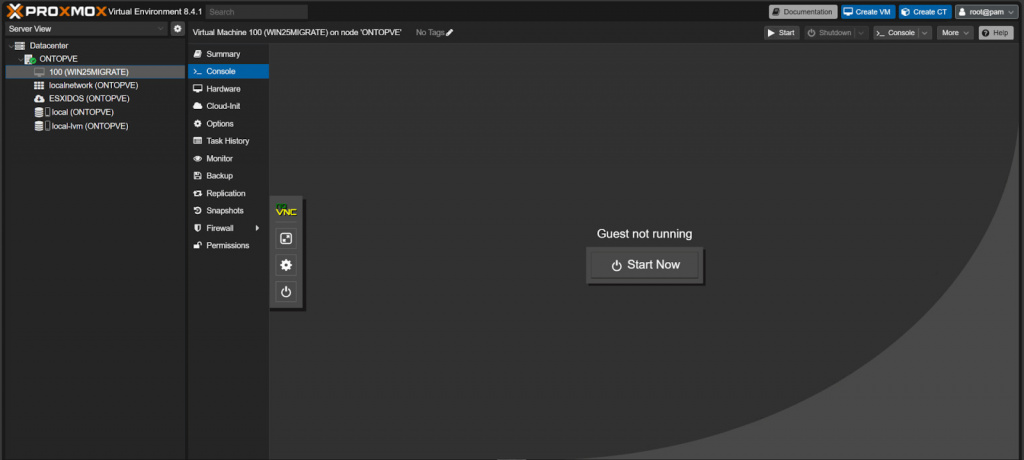Click the Help button
Screen dimensions: 1024x460
[x=995, y=33]
